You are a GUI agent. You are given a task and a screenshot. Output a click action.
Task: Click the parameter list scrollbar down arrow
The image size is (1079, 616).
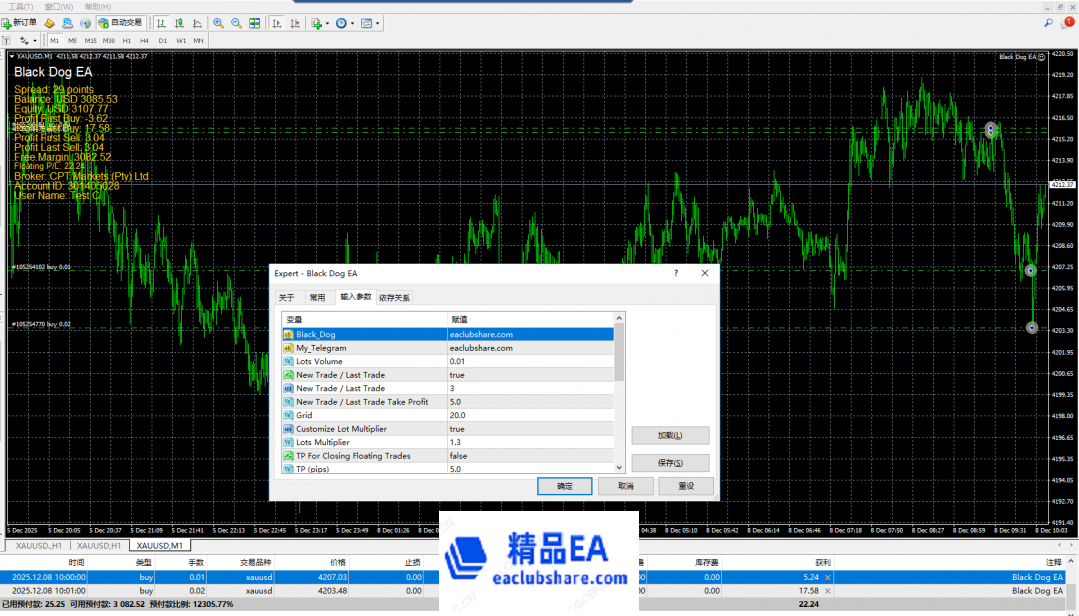click(x=620, y=467)
